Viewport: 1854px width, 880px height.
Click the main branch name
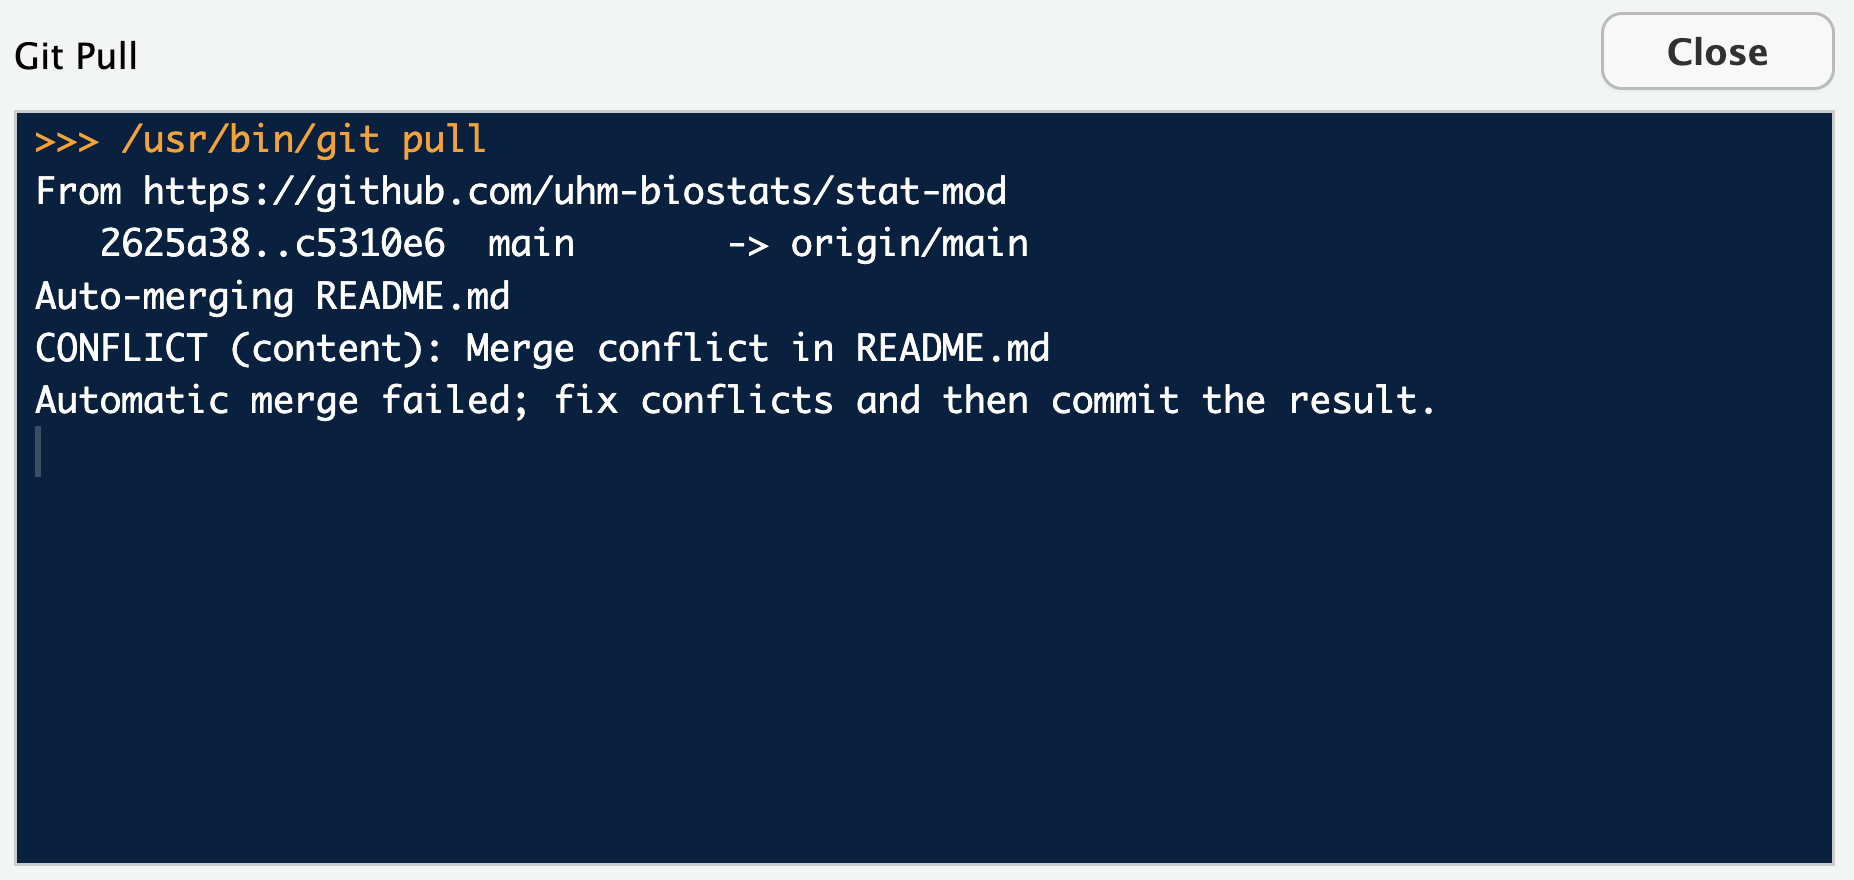(x=531, y=244)
